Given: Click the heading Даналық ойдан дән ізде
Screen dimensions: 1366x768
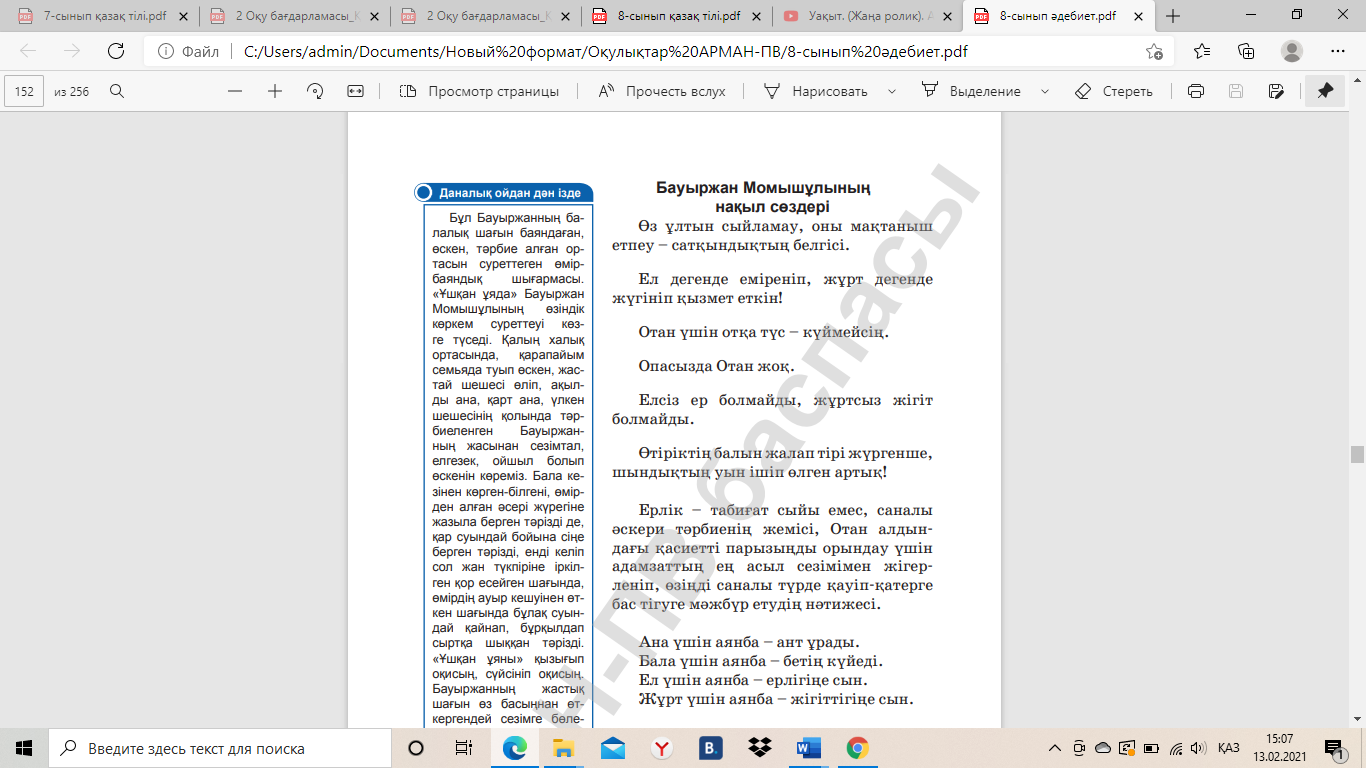Looking at the screenshot, I should point(510,193).
